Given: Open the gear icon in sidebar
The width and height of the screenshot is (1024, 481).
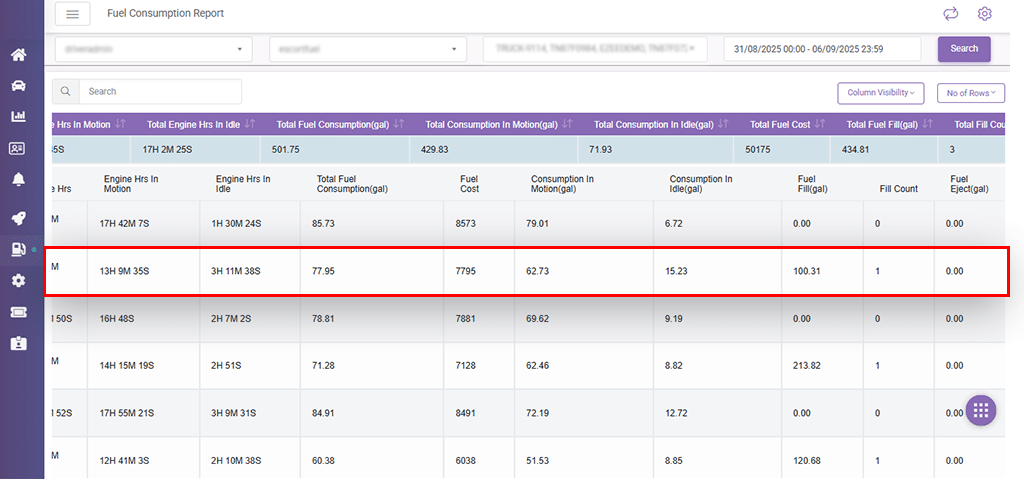Looking at the screenshot, I should coord(18,281).
